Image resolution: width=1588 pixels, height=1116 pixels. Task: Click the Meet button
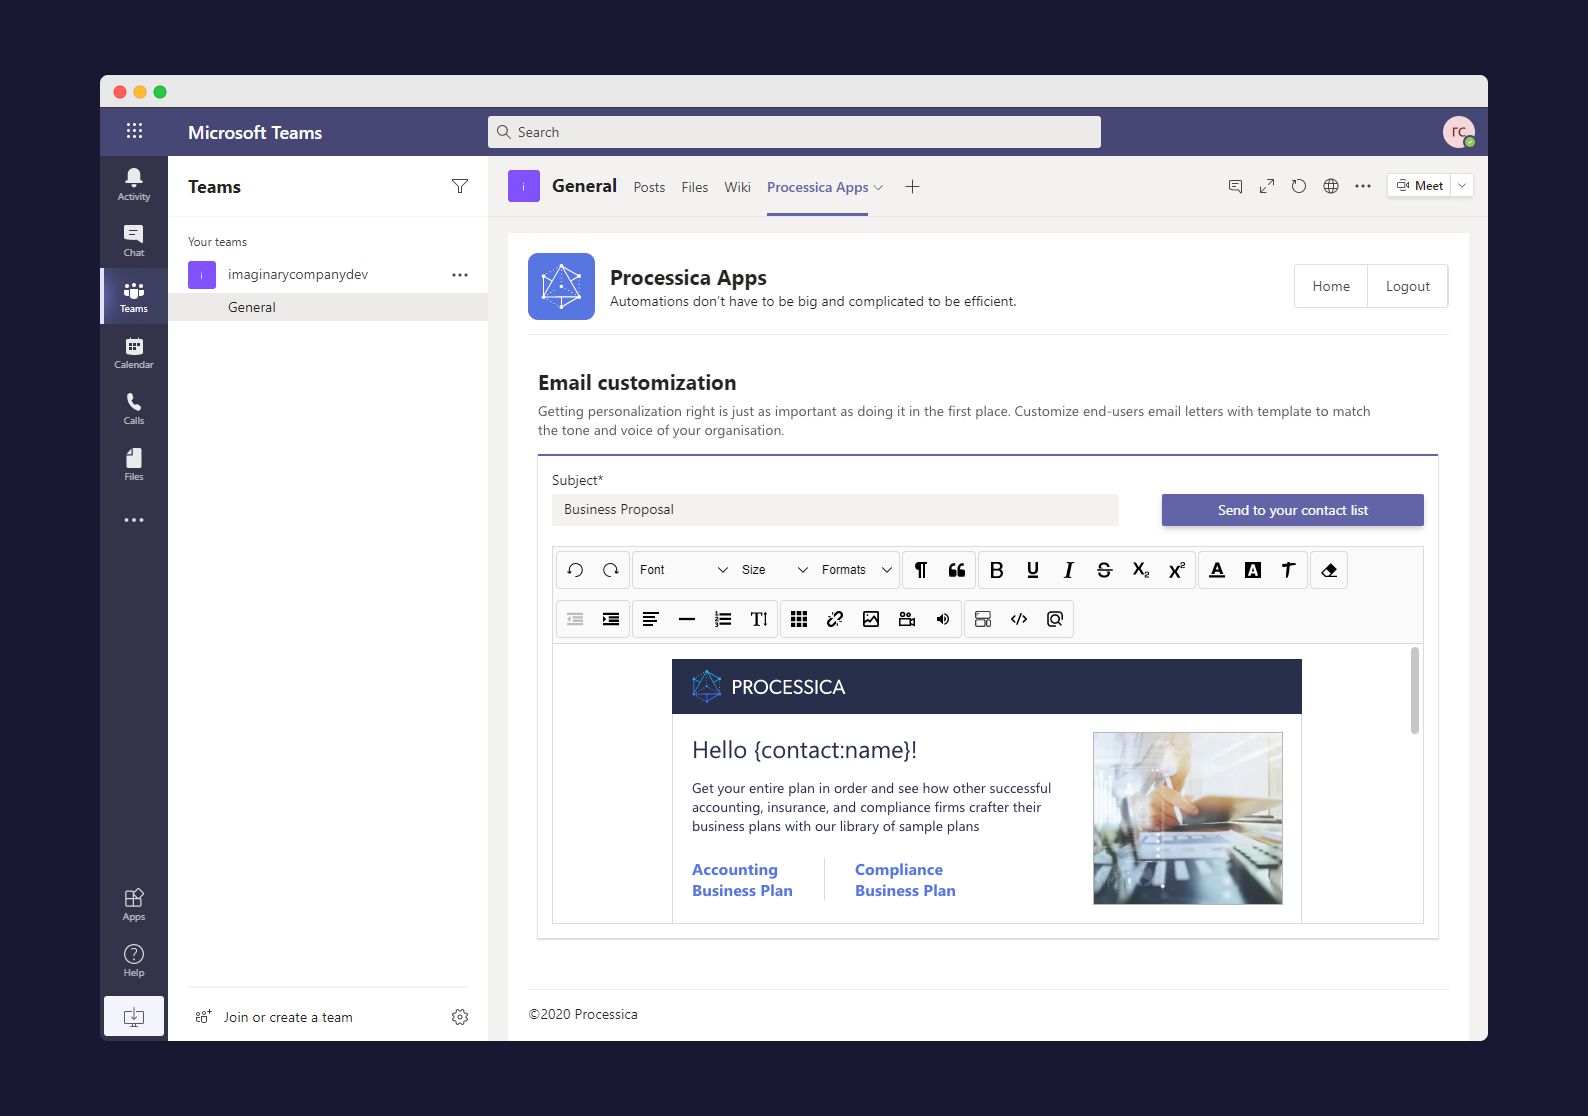(x=1419, y=185)
